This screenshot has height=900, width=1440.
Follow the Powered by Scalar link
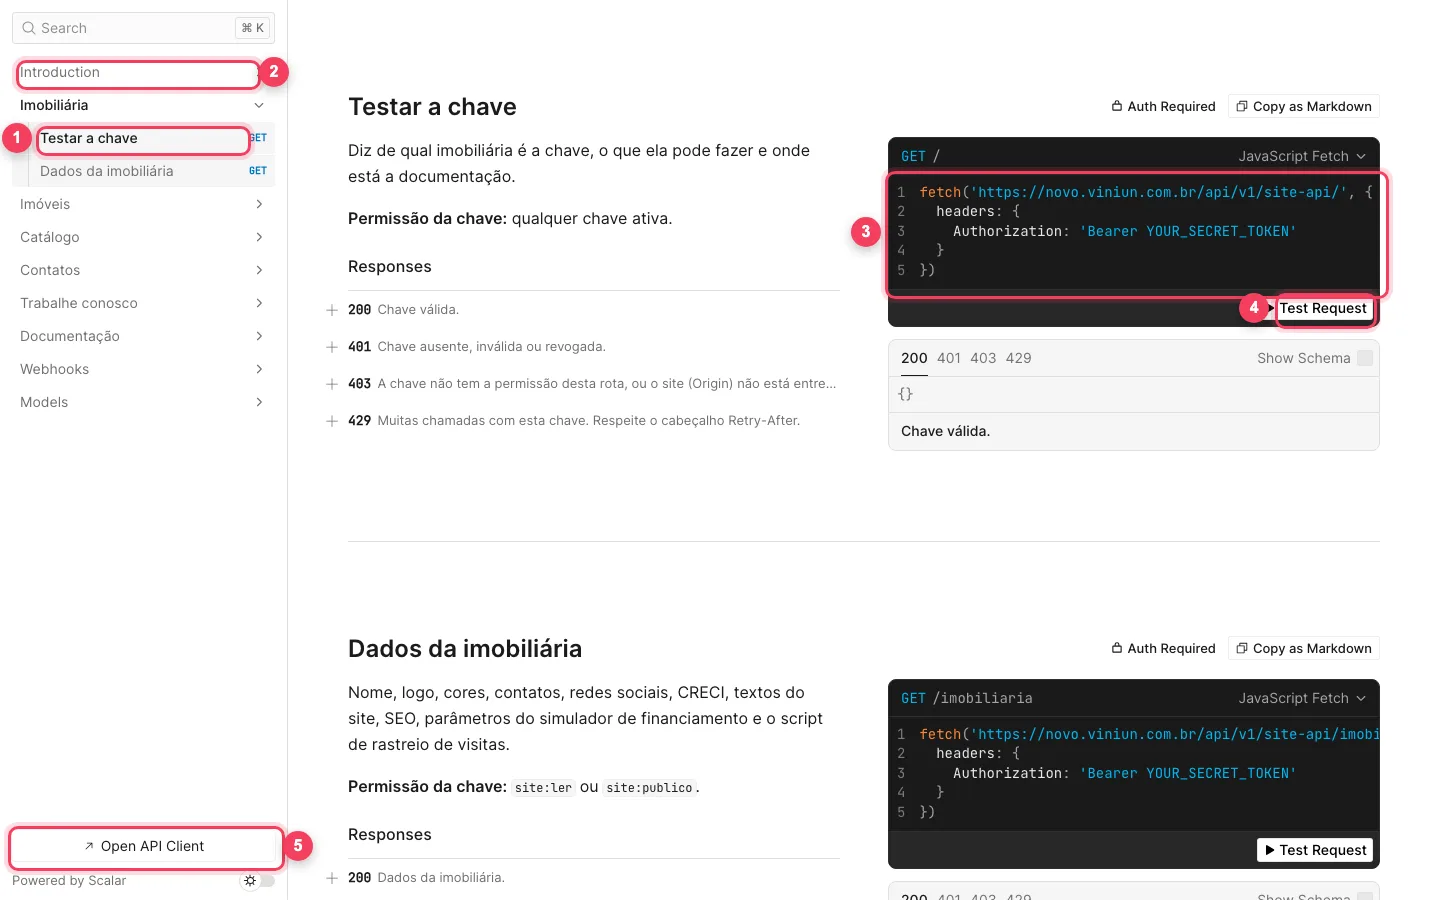pyautogui.click(x=69, y=881)
